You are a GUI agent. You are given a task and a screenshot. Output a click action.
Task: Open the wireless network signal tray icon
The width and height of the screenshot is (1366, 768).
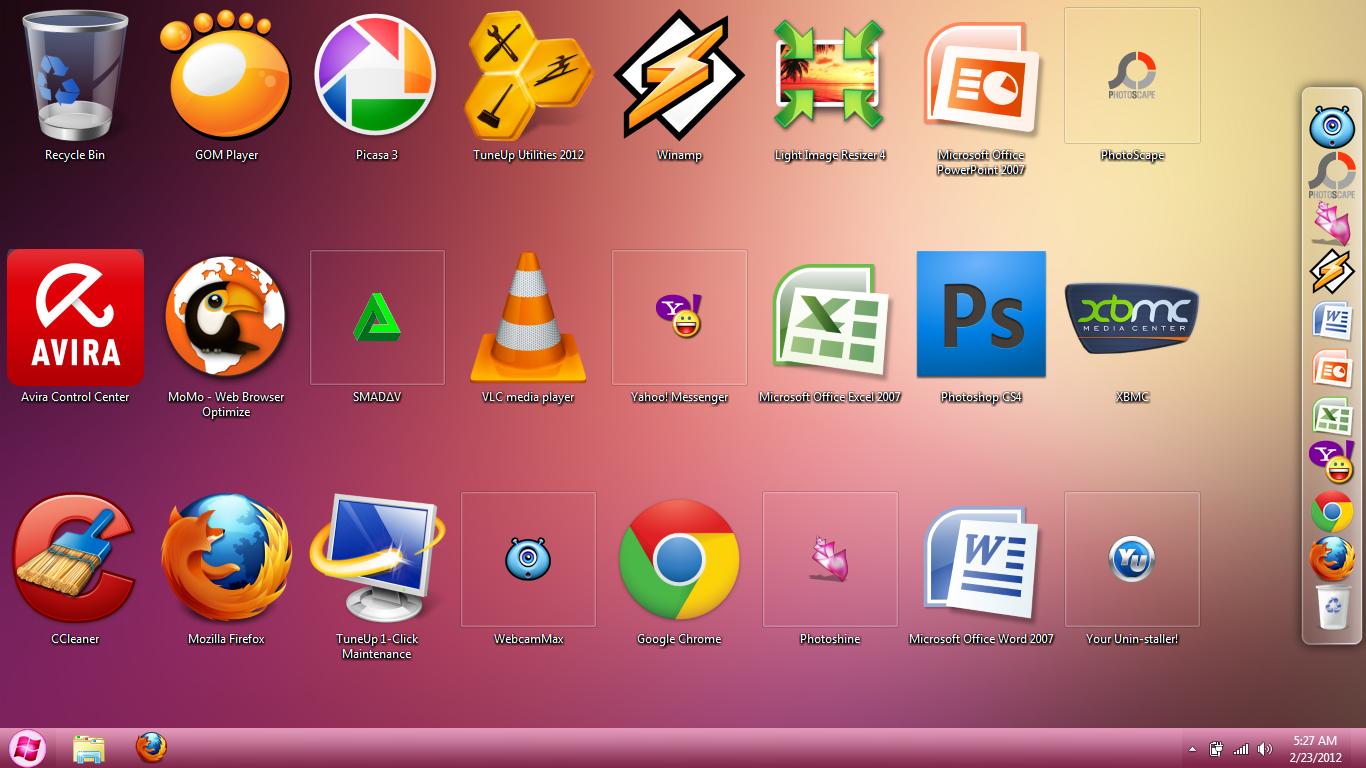tap(1241, 749)
